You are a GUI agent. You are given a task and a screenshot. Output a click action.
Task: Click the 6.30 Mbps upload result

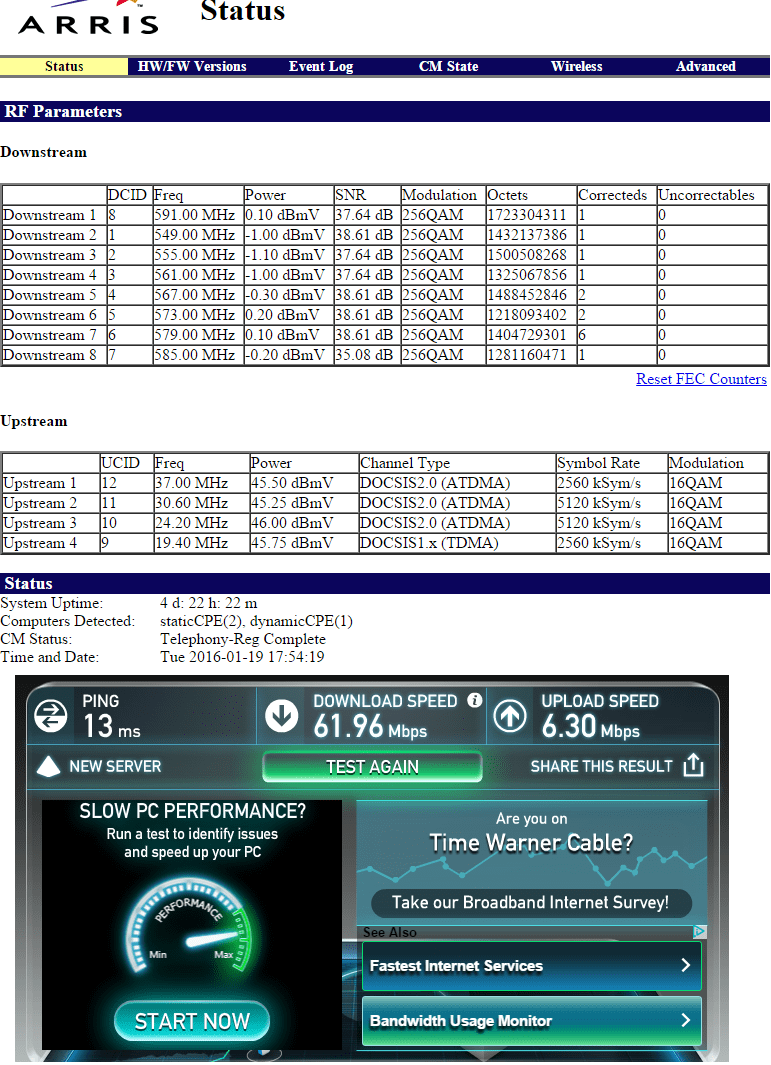[x=590, y=726]
